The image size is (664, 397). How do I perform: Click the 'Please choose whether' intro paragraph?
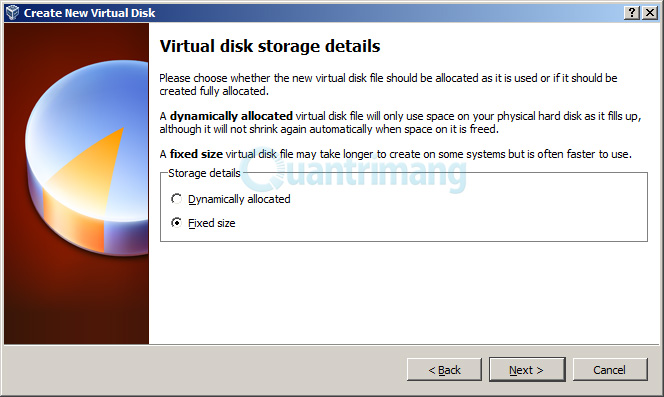(x=388, y=84)
